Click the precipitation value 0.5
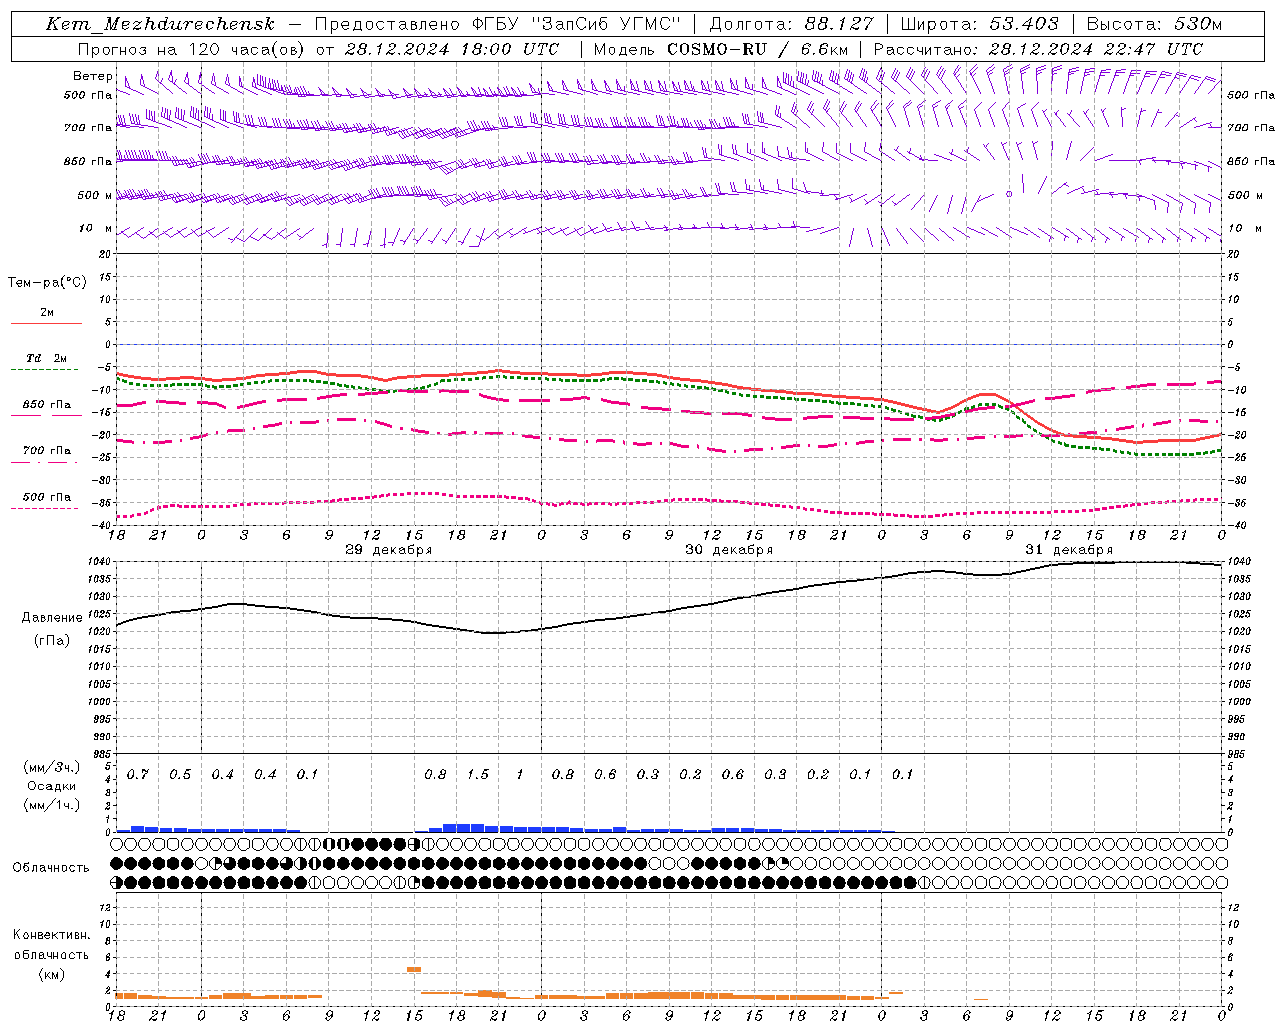This screenshot has height=1024, width=1280. (180, 775)
